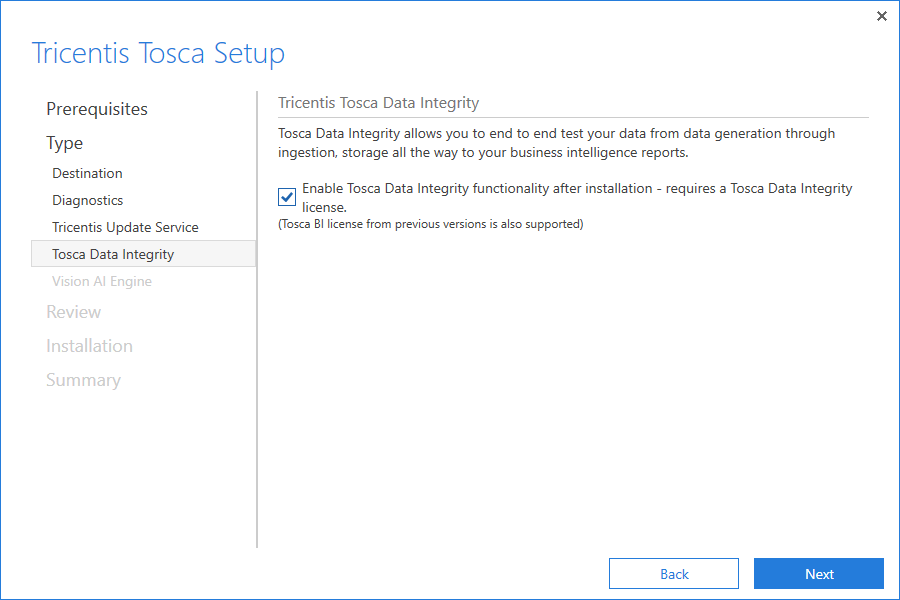The width and height of the screenshot is (900, 600).
Task: Select Tricentis Update Service in sidebar
Action: [126, 227]
